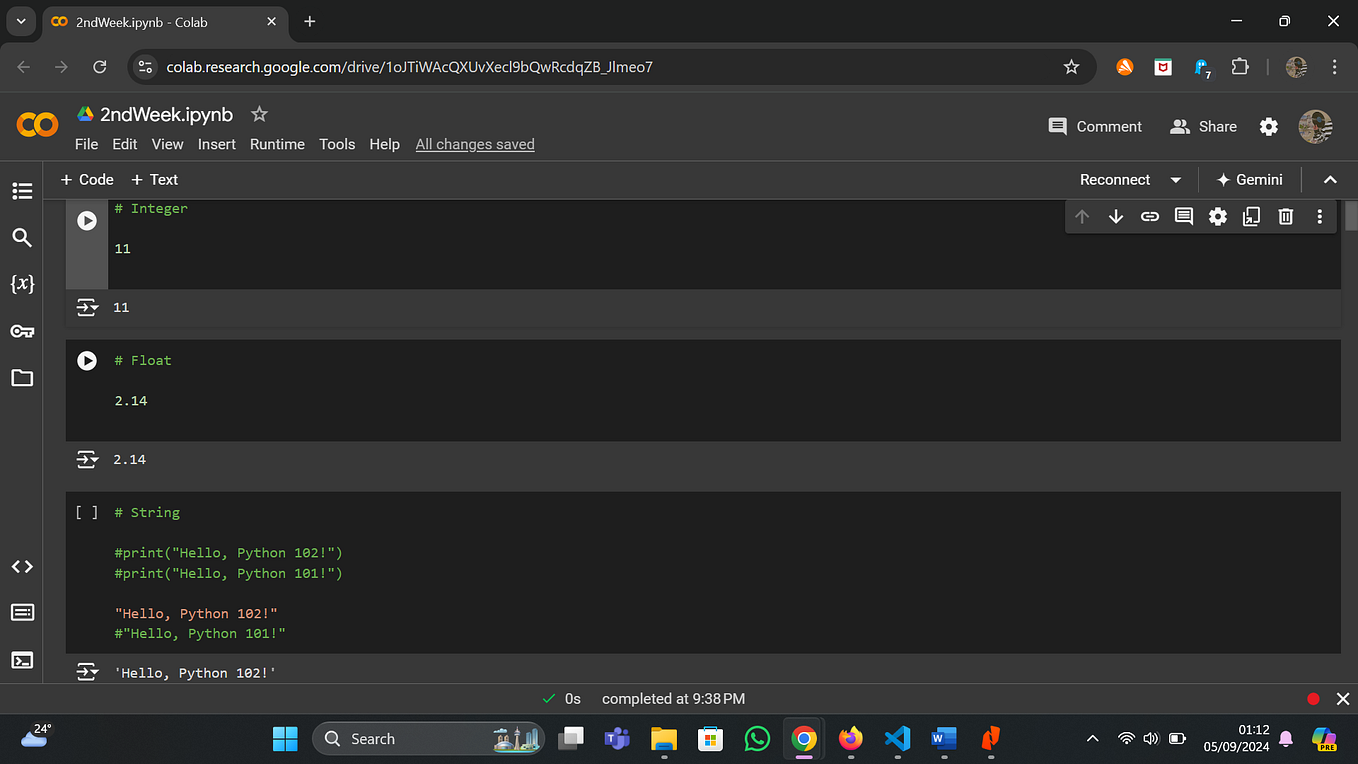Image resolution: width=1358 pixels, height=764 pixels.
Task: Open the Runtime menu
Action: pyautogui.click(x=277, y=144)
